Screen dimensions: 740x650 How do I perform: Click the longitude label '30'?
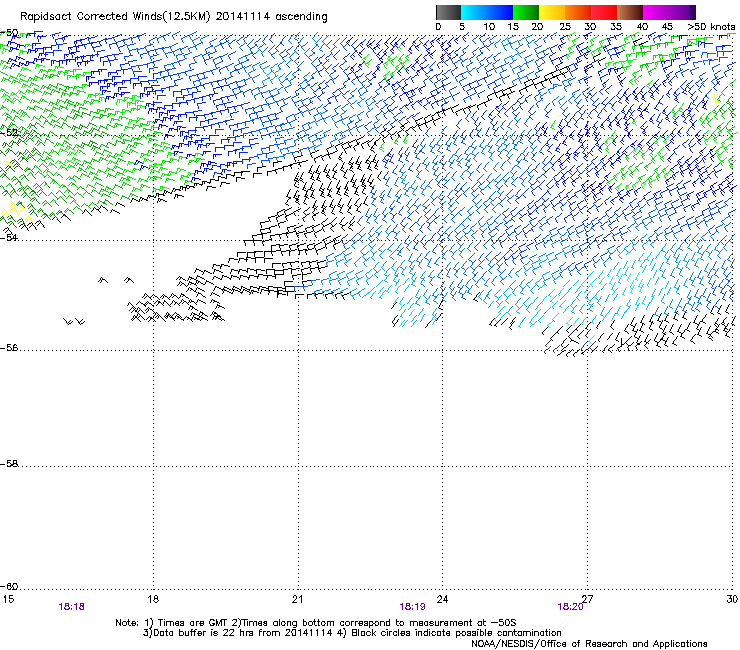(732, 599)
